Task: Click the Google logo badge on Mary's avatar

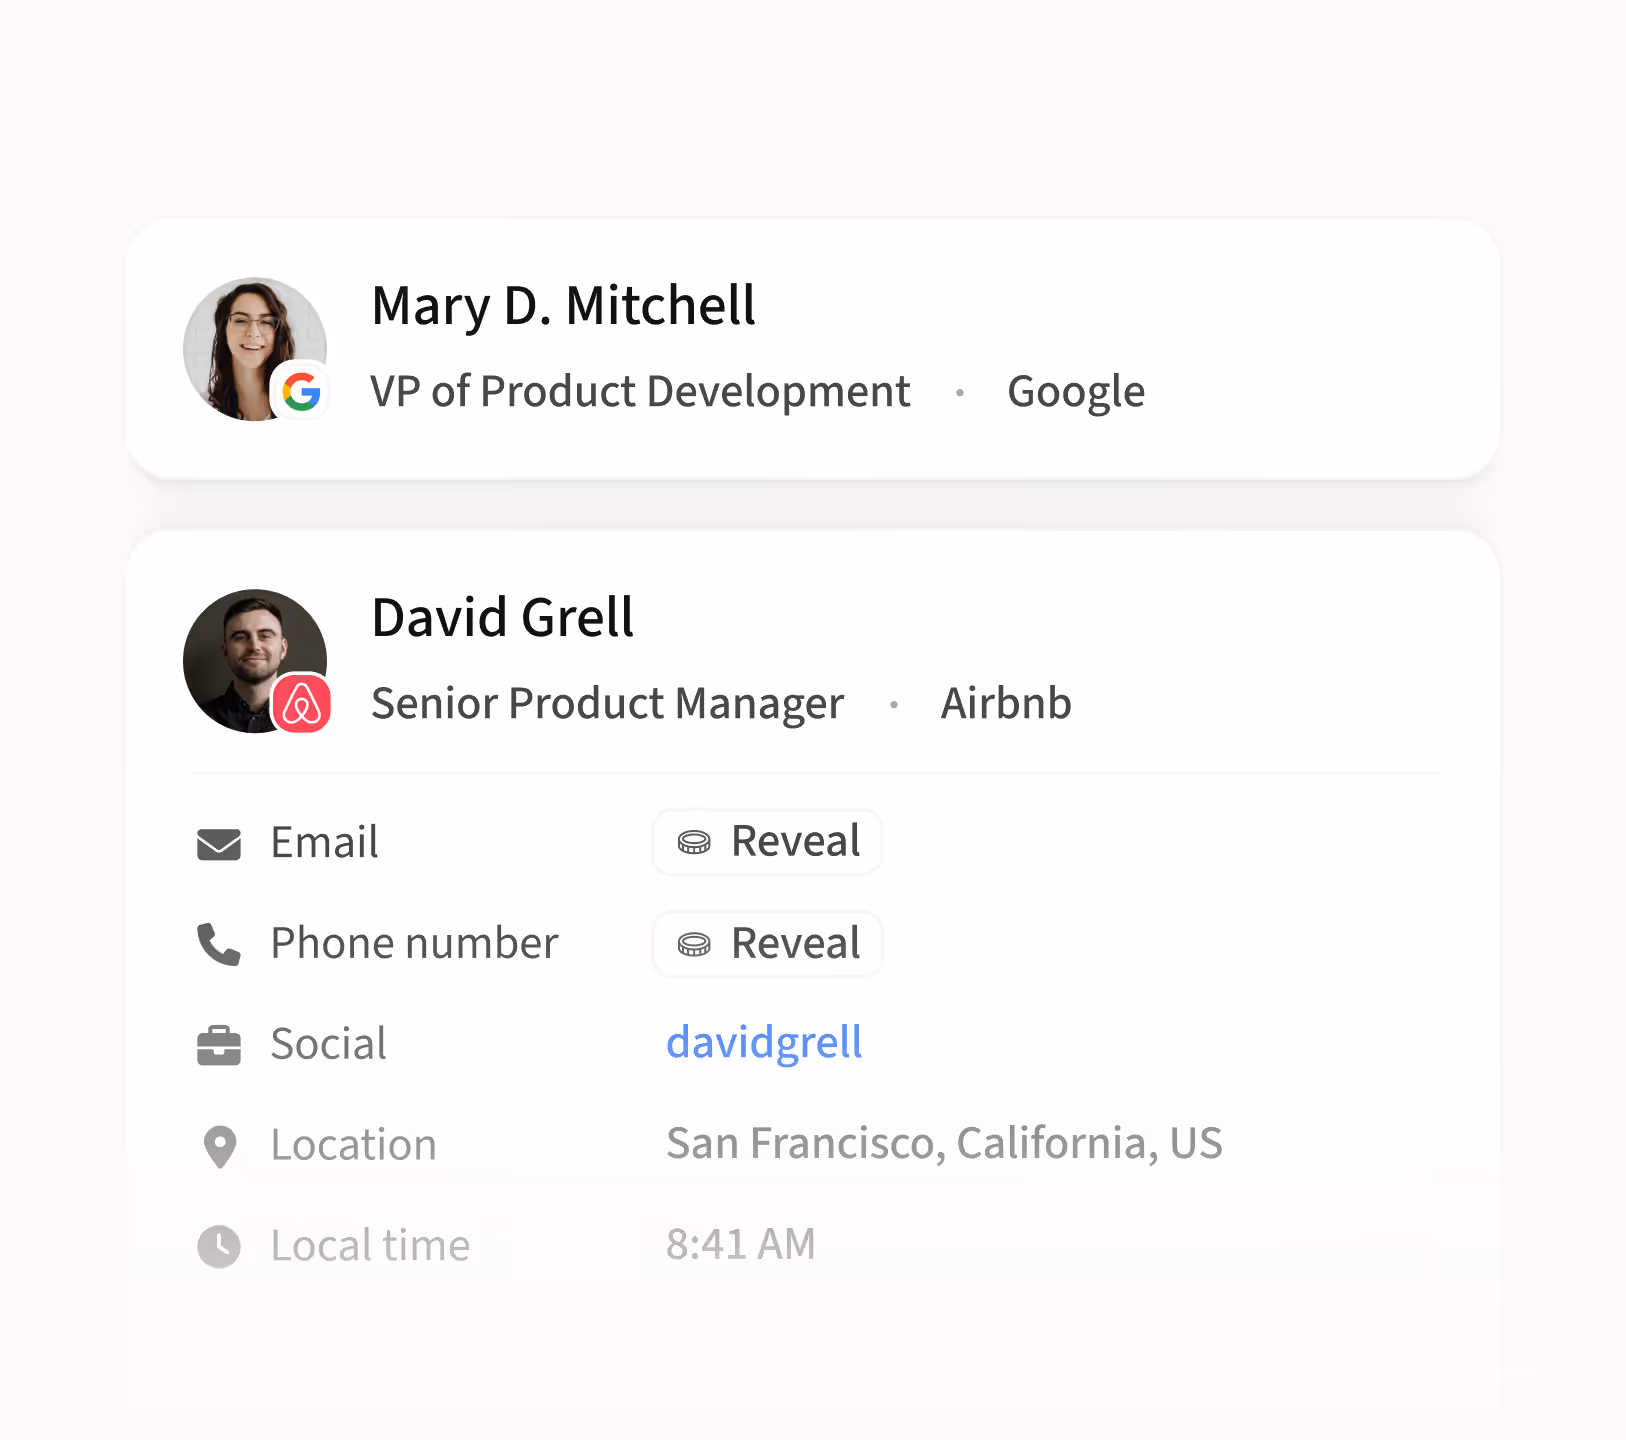Action: pos(301,391)
